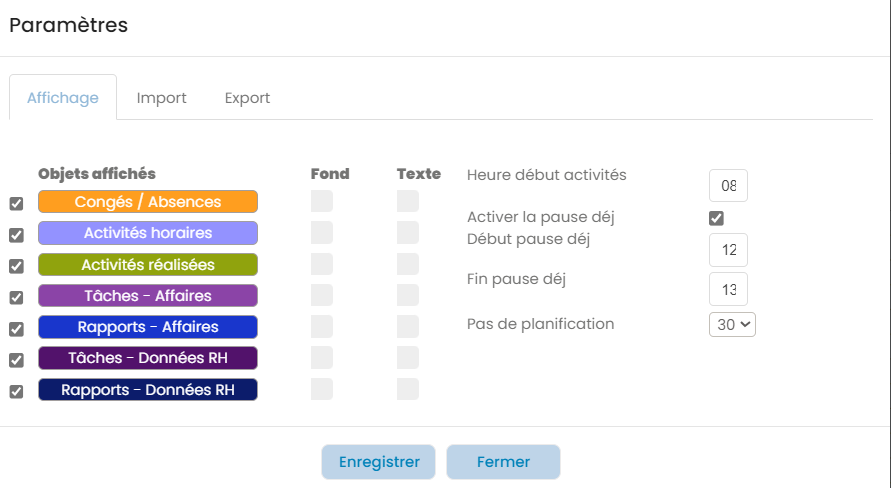Screen dimensions: 891x488
Task: Open Texte color swatch for Rapports - Affaires
Action: [x=408, y=327]
